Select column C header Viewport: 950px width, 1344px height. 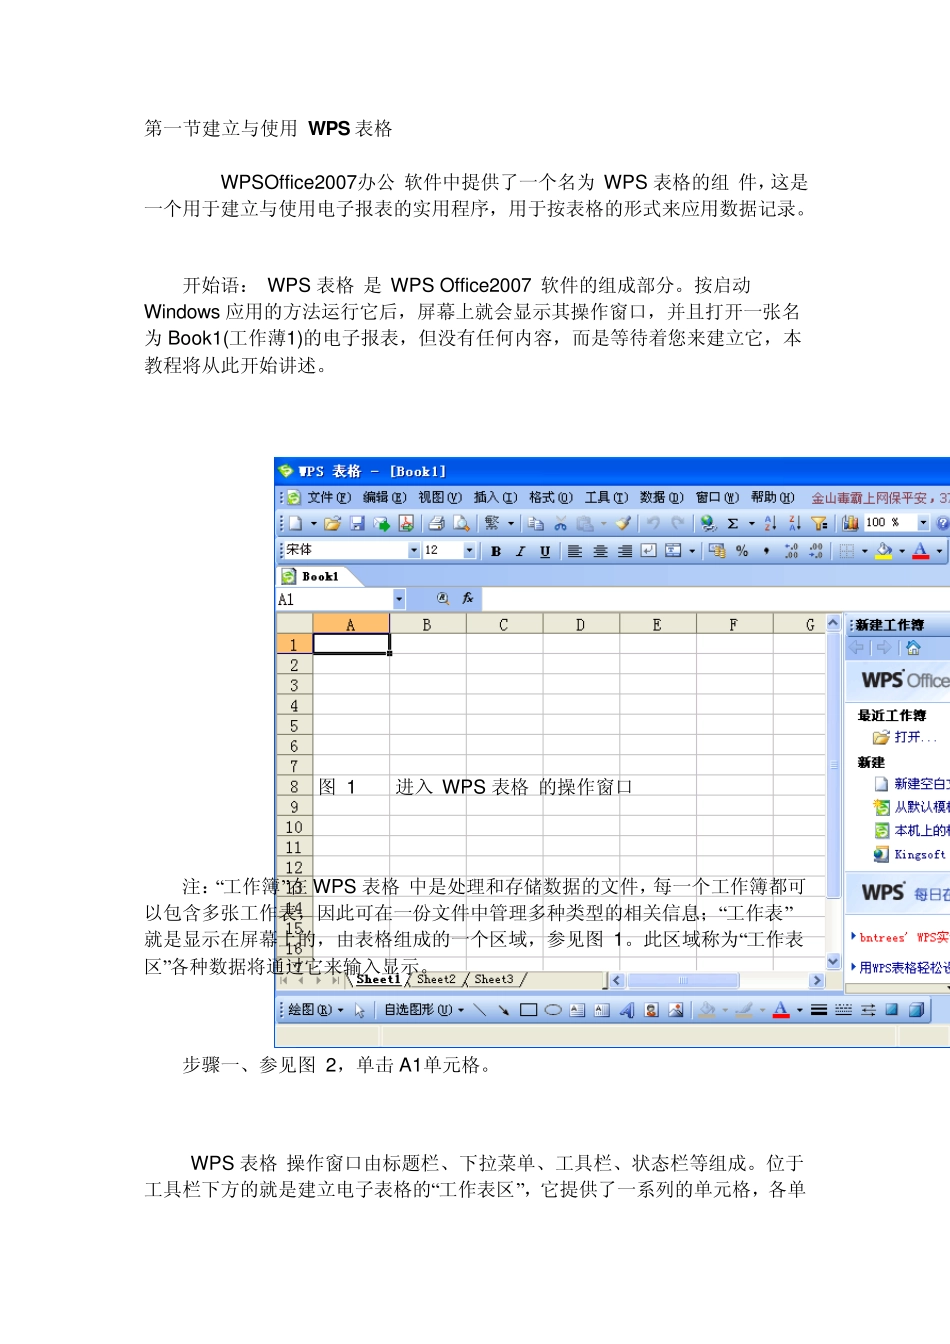click(504, 625)
